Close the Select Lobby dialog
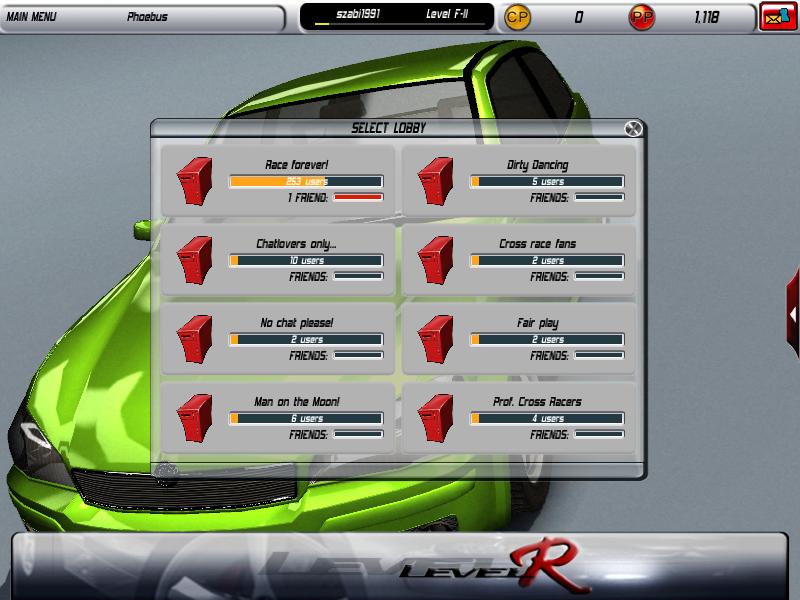This screenshot has width=800, height=600. click(x=632, y=128)
